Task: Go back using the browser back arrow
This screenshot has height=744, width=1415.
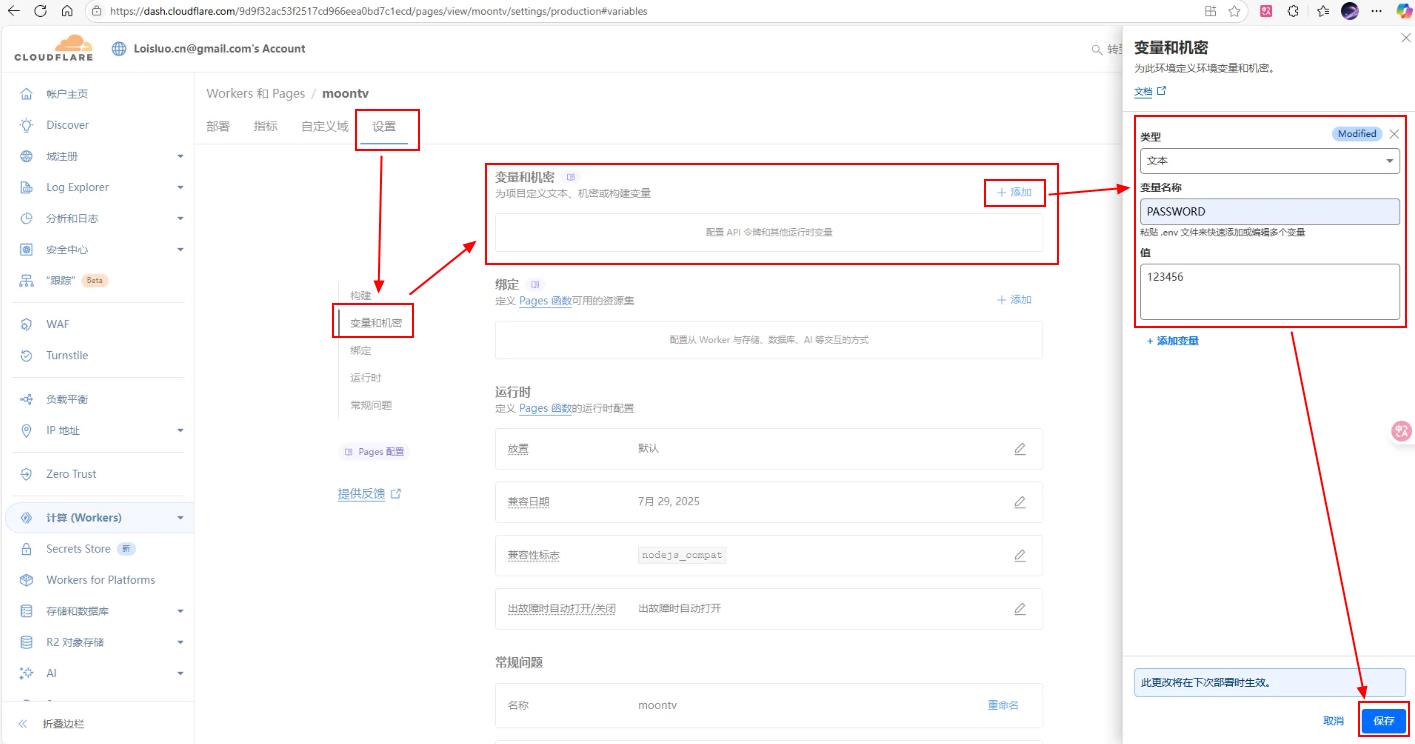Action: coord(13,11)
